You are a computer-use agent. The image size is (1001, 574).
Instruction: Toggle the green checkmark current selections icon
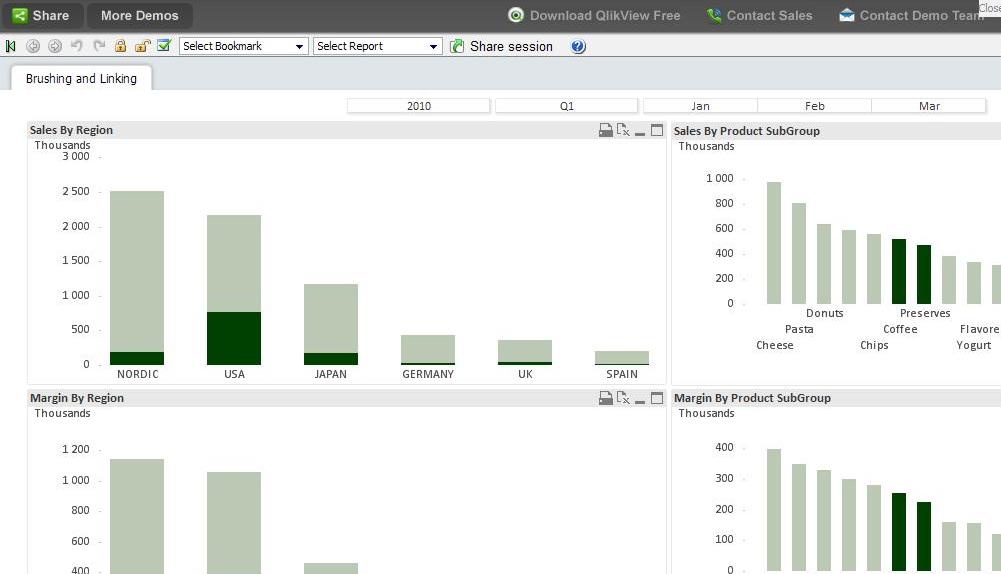tap(164, 46)
